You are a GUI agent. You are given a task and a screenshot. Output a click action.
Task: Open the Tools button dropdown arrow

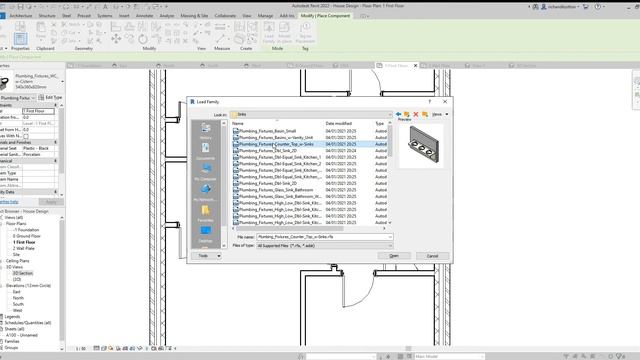click(x=219, y=256)
